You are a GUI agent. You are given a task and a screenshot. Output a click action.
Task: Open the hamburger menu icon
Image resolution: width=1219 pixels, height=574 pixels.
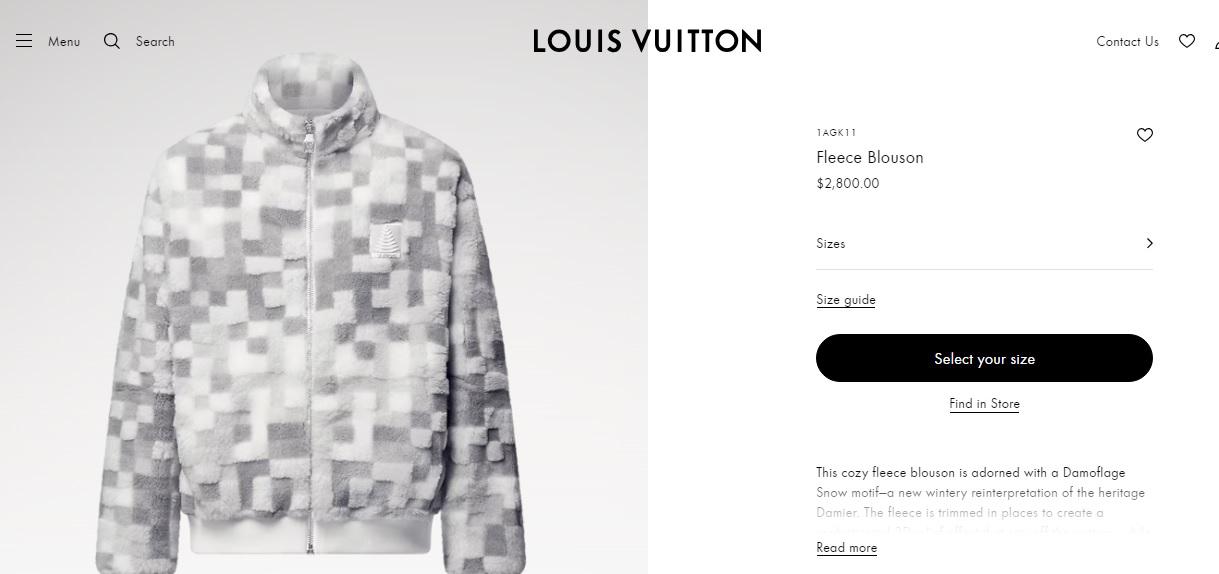point(24,41)
